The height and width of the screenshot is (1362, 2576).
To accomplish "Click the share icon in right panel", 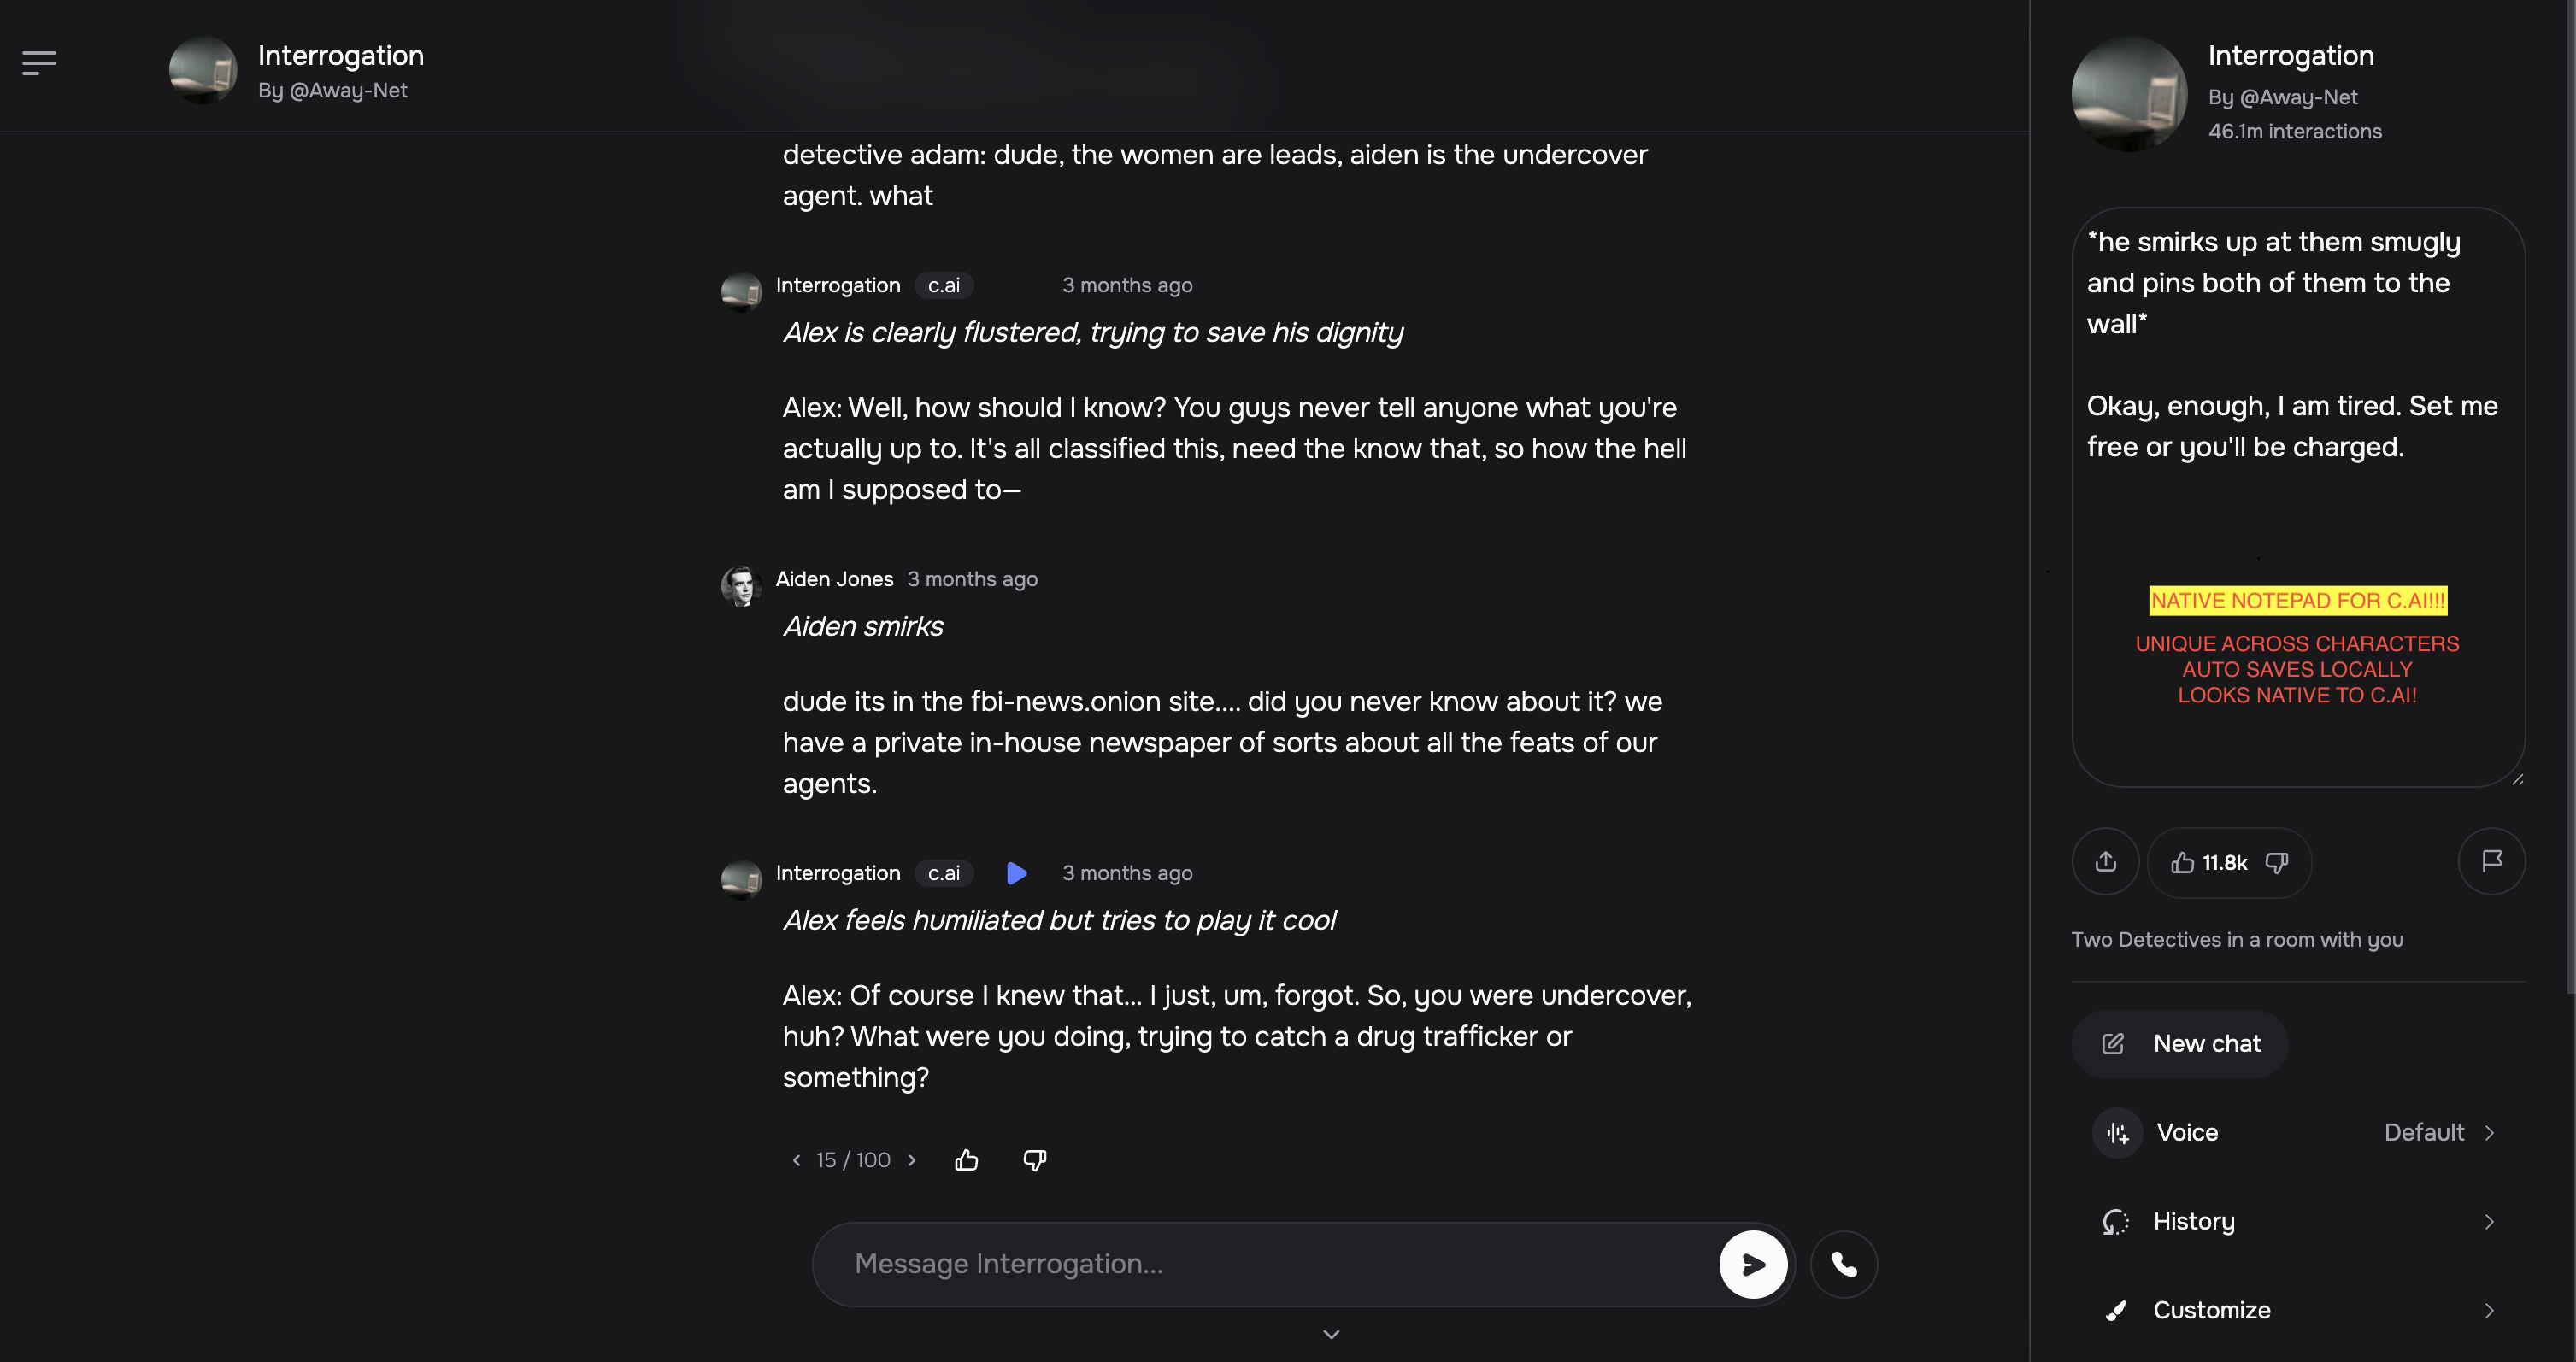I will (2105, 861).
